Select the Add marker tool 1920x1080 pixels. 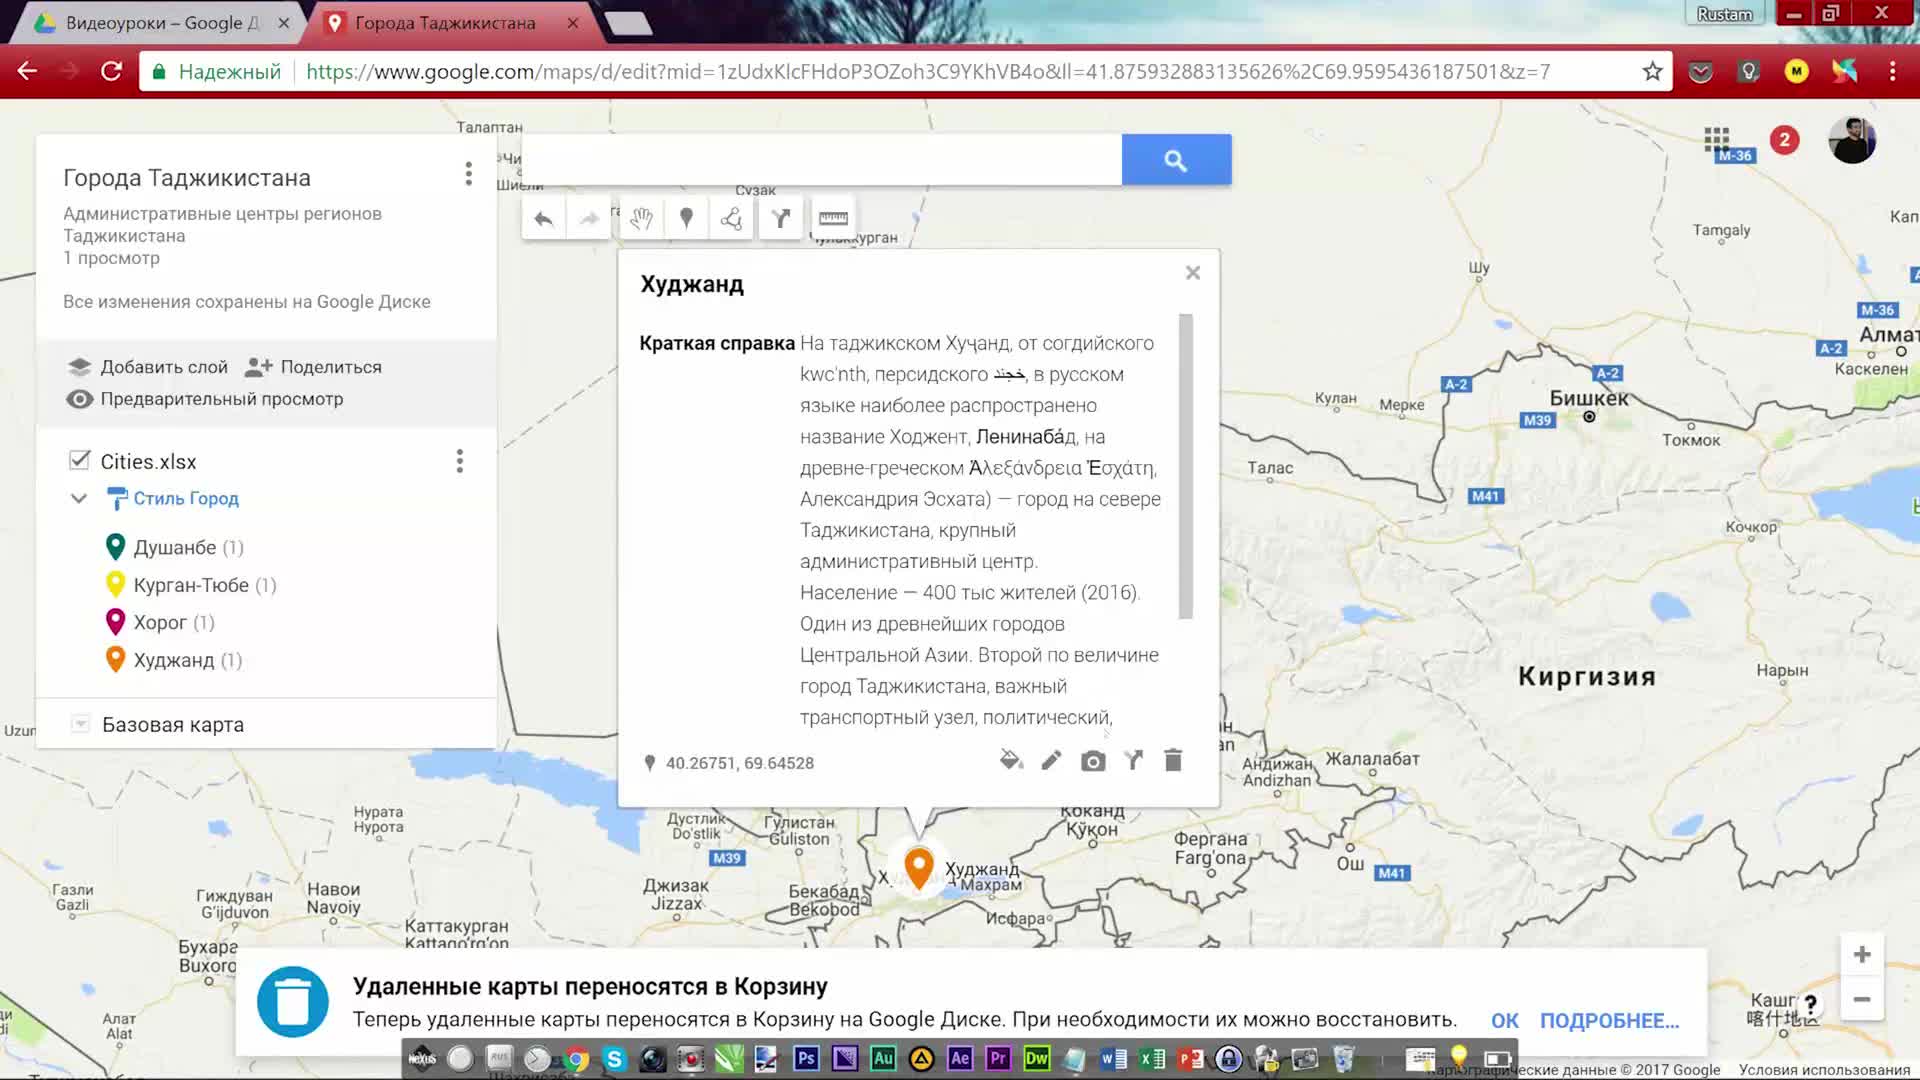pos(686,219)
